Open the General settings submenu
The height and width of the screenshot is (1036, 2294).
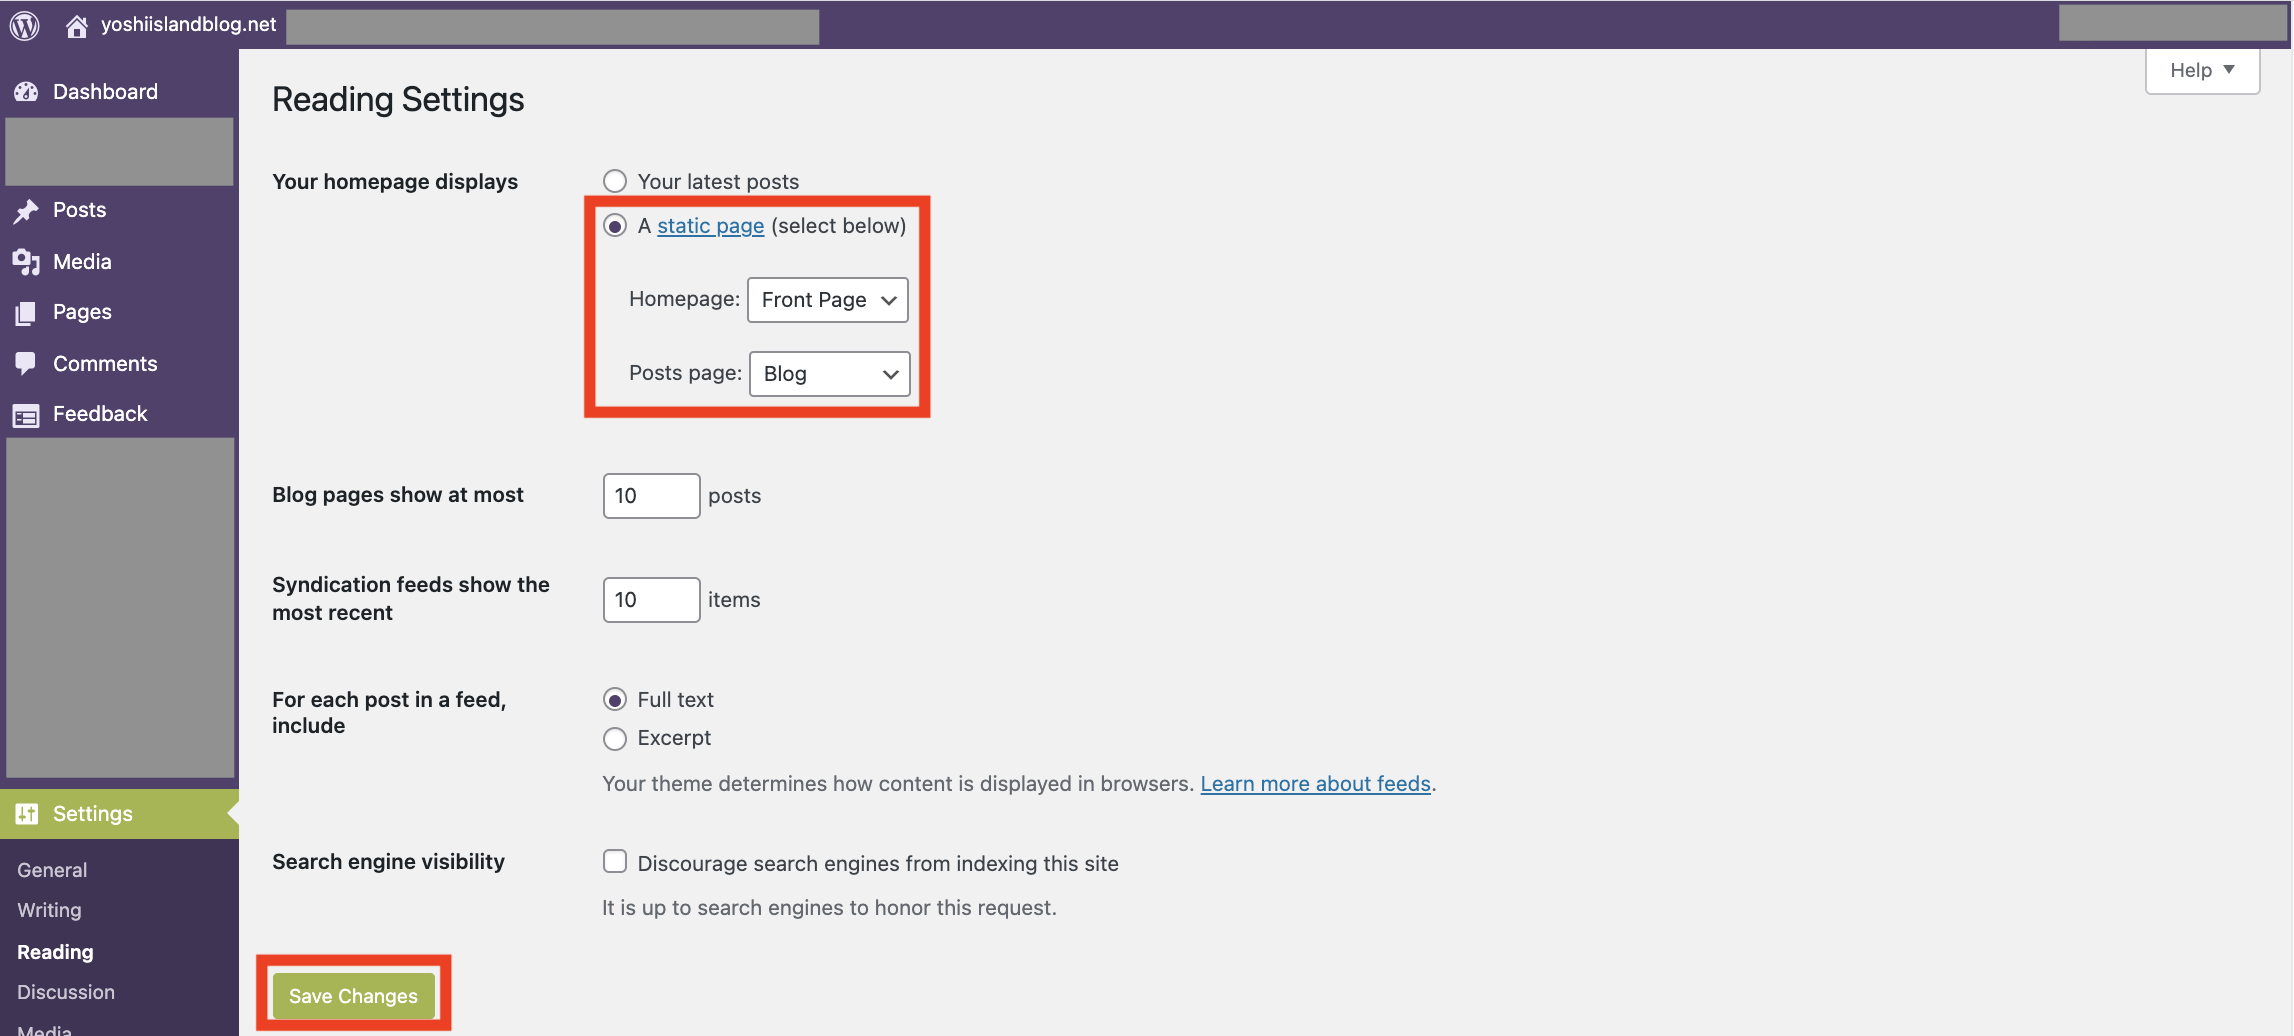tap(52, 870)
